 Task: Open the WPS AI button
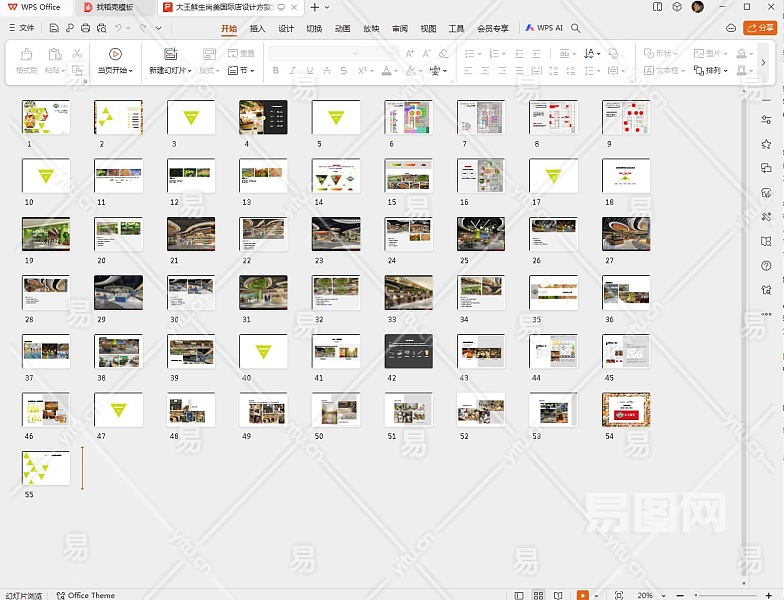(x=544, y=28)
